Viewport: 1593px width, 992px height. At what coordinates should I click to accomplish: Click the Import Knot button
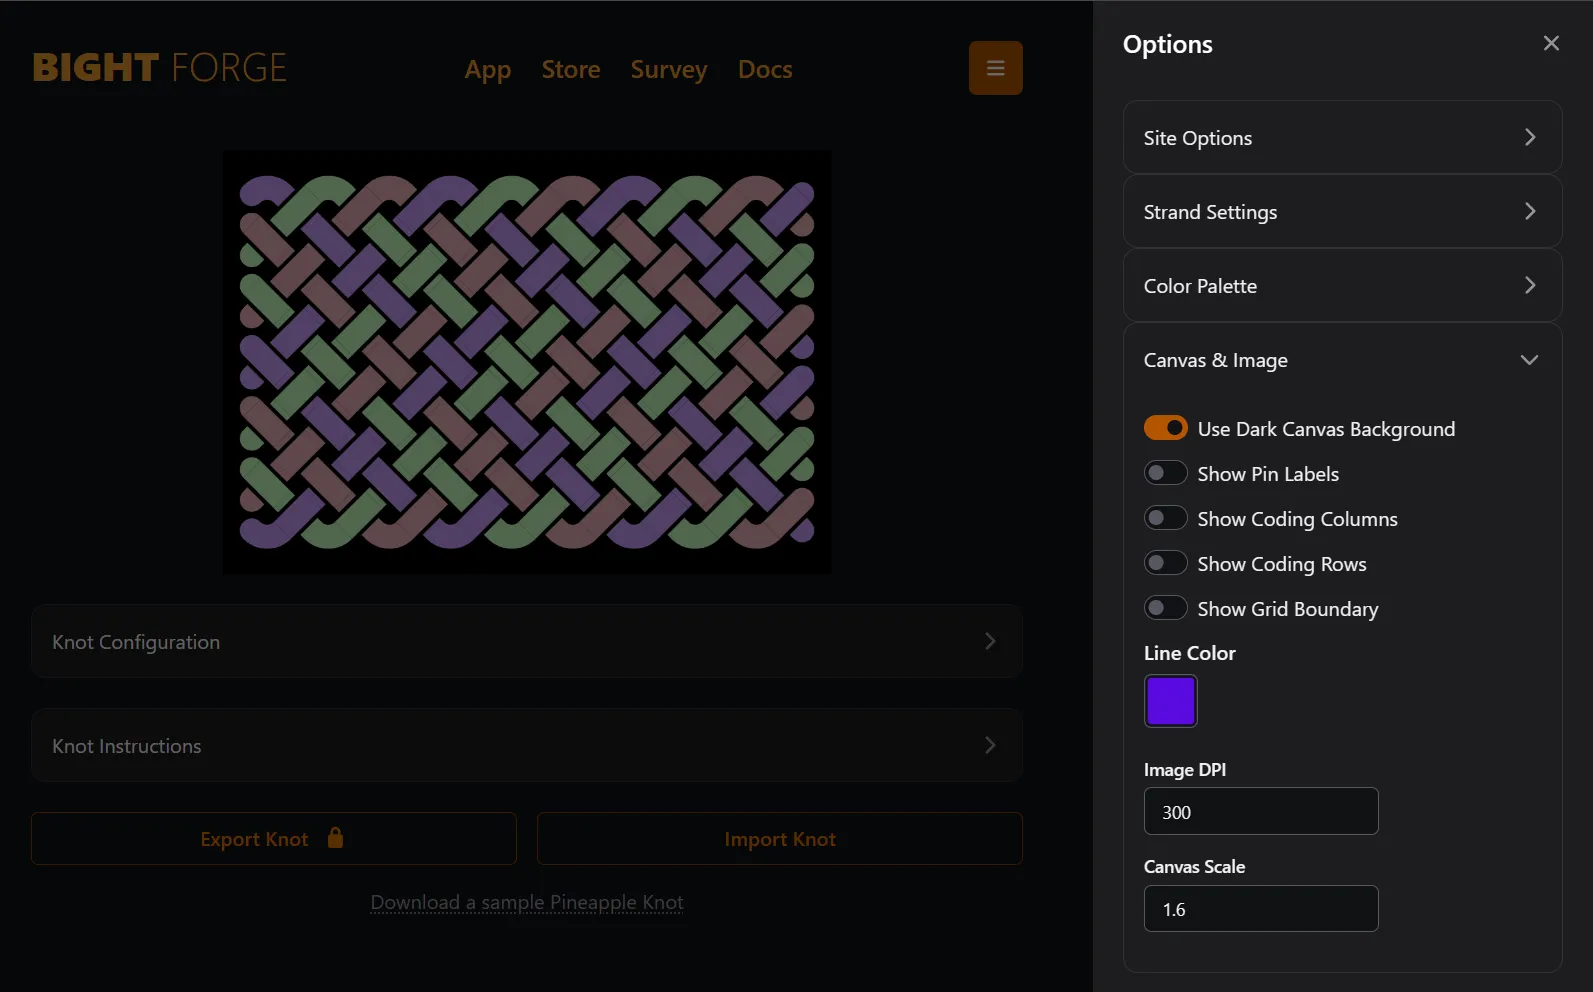(779, 839)
